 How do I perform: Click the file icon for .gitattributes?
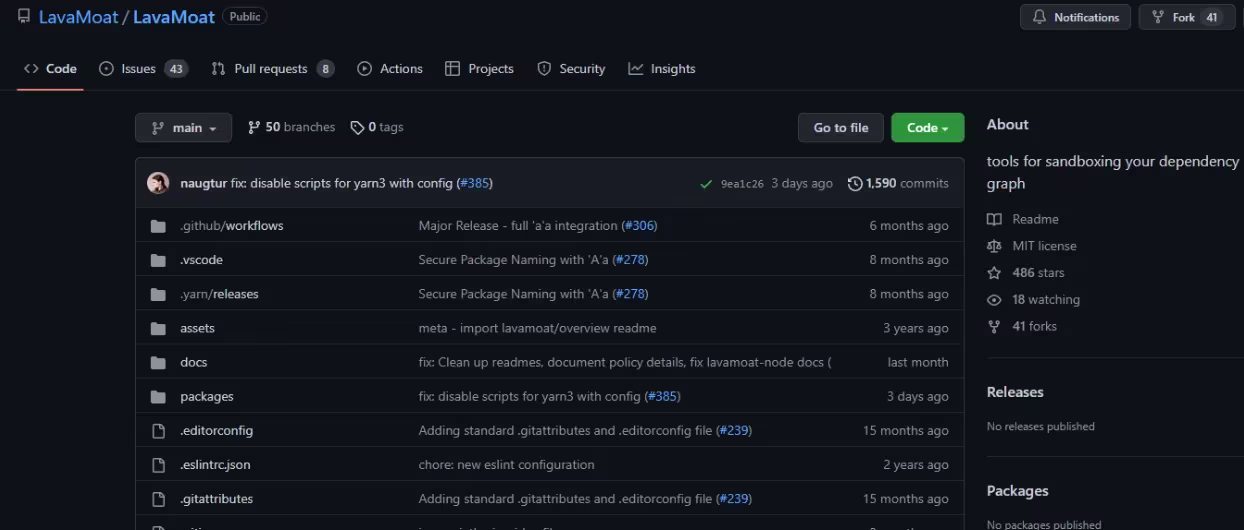(158, 499)
